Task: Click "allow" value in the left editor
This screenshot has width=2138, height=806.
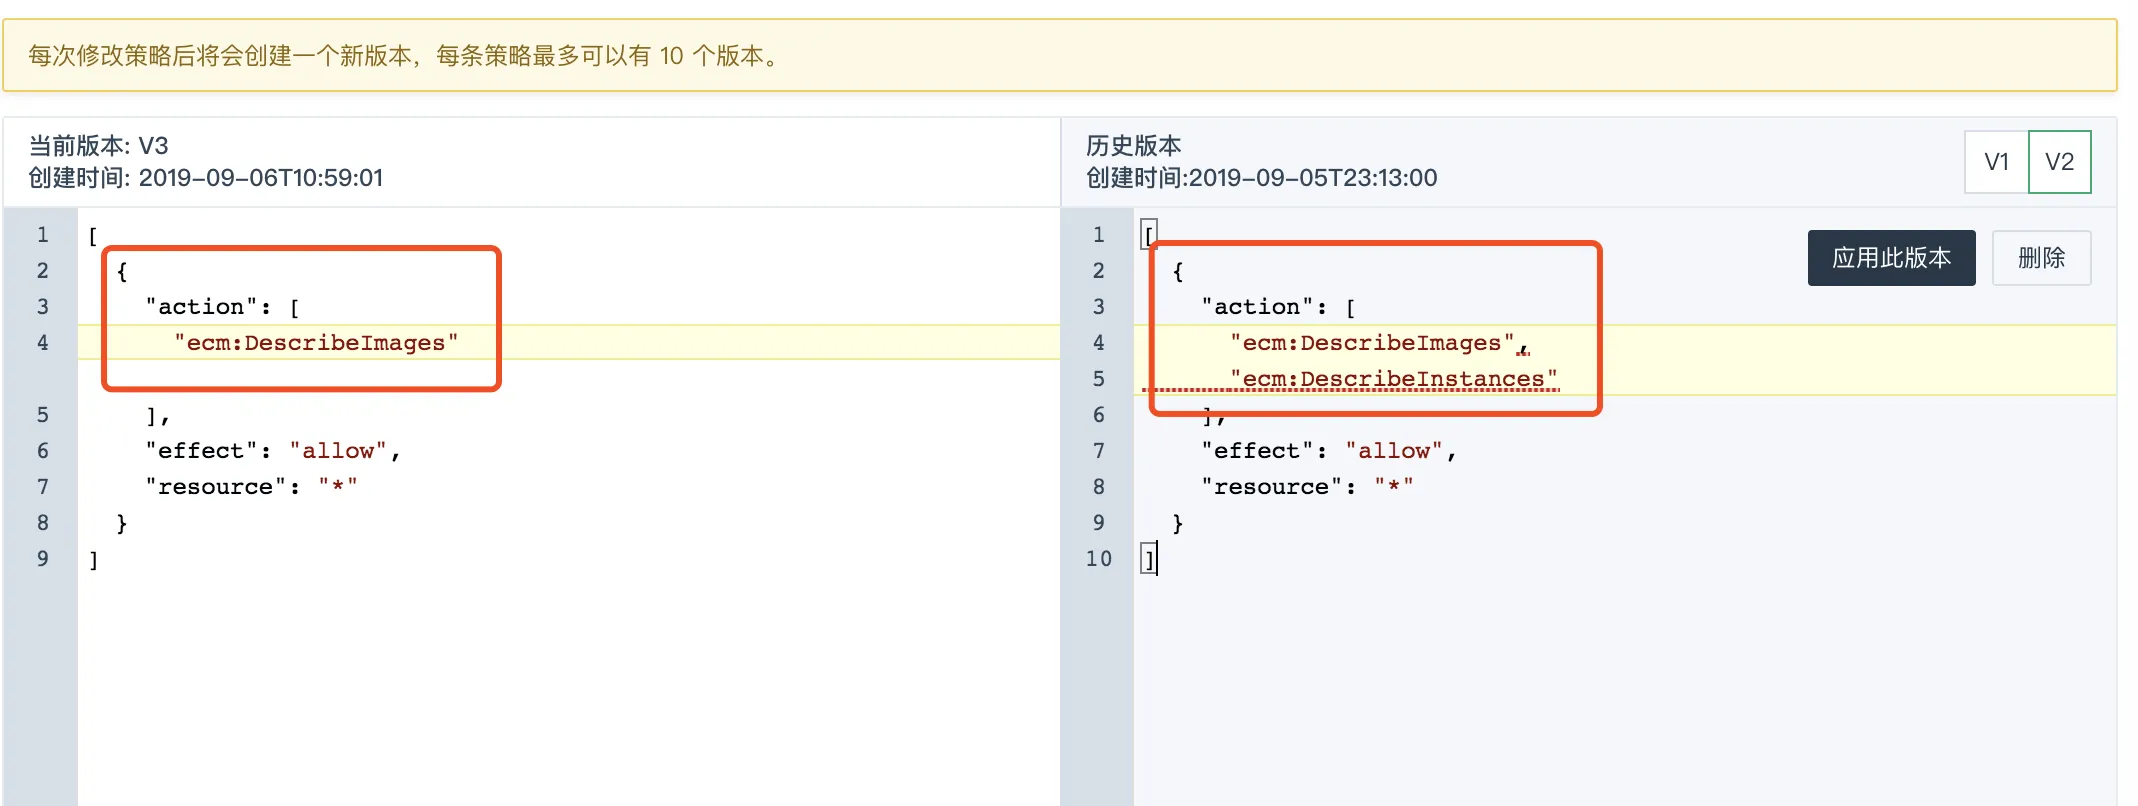Action: coord(337,451)
